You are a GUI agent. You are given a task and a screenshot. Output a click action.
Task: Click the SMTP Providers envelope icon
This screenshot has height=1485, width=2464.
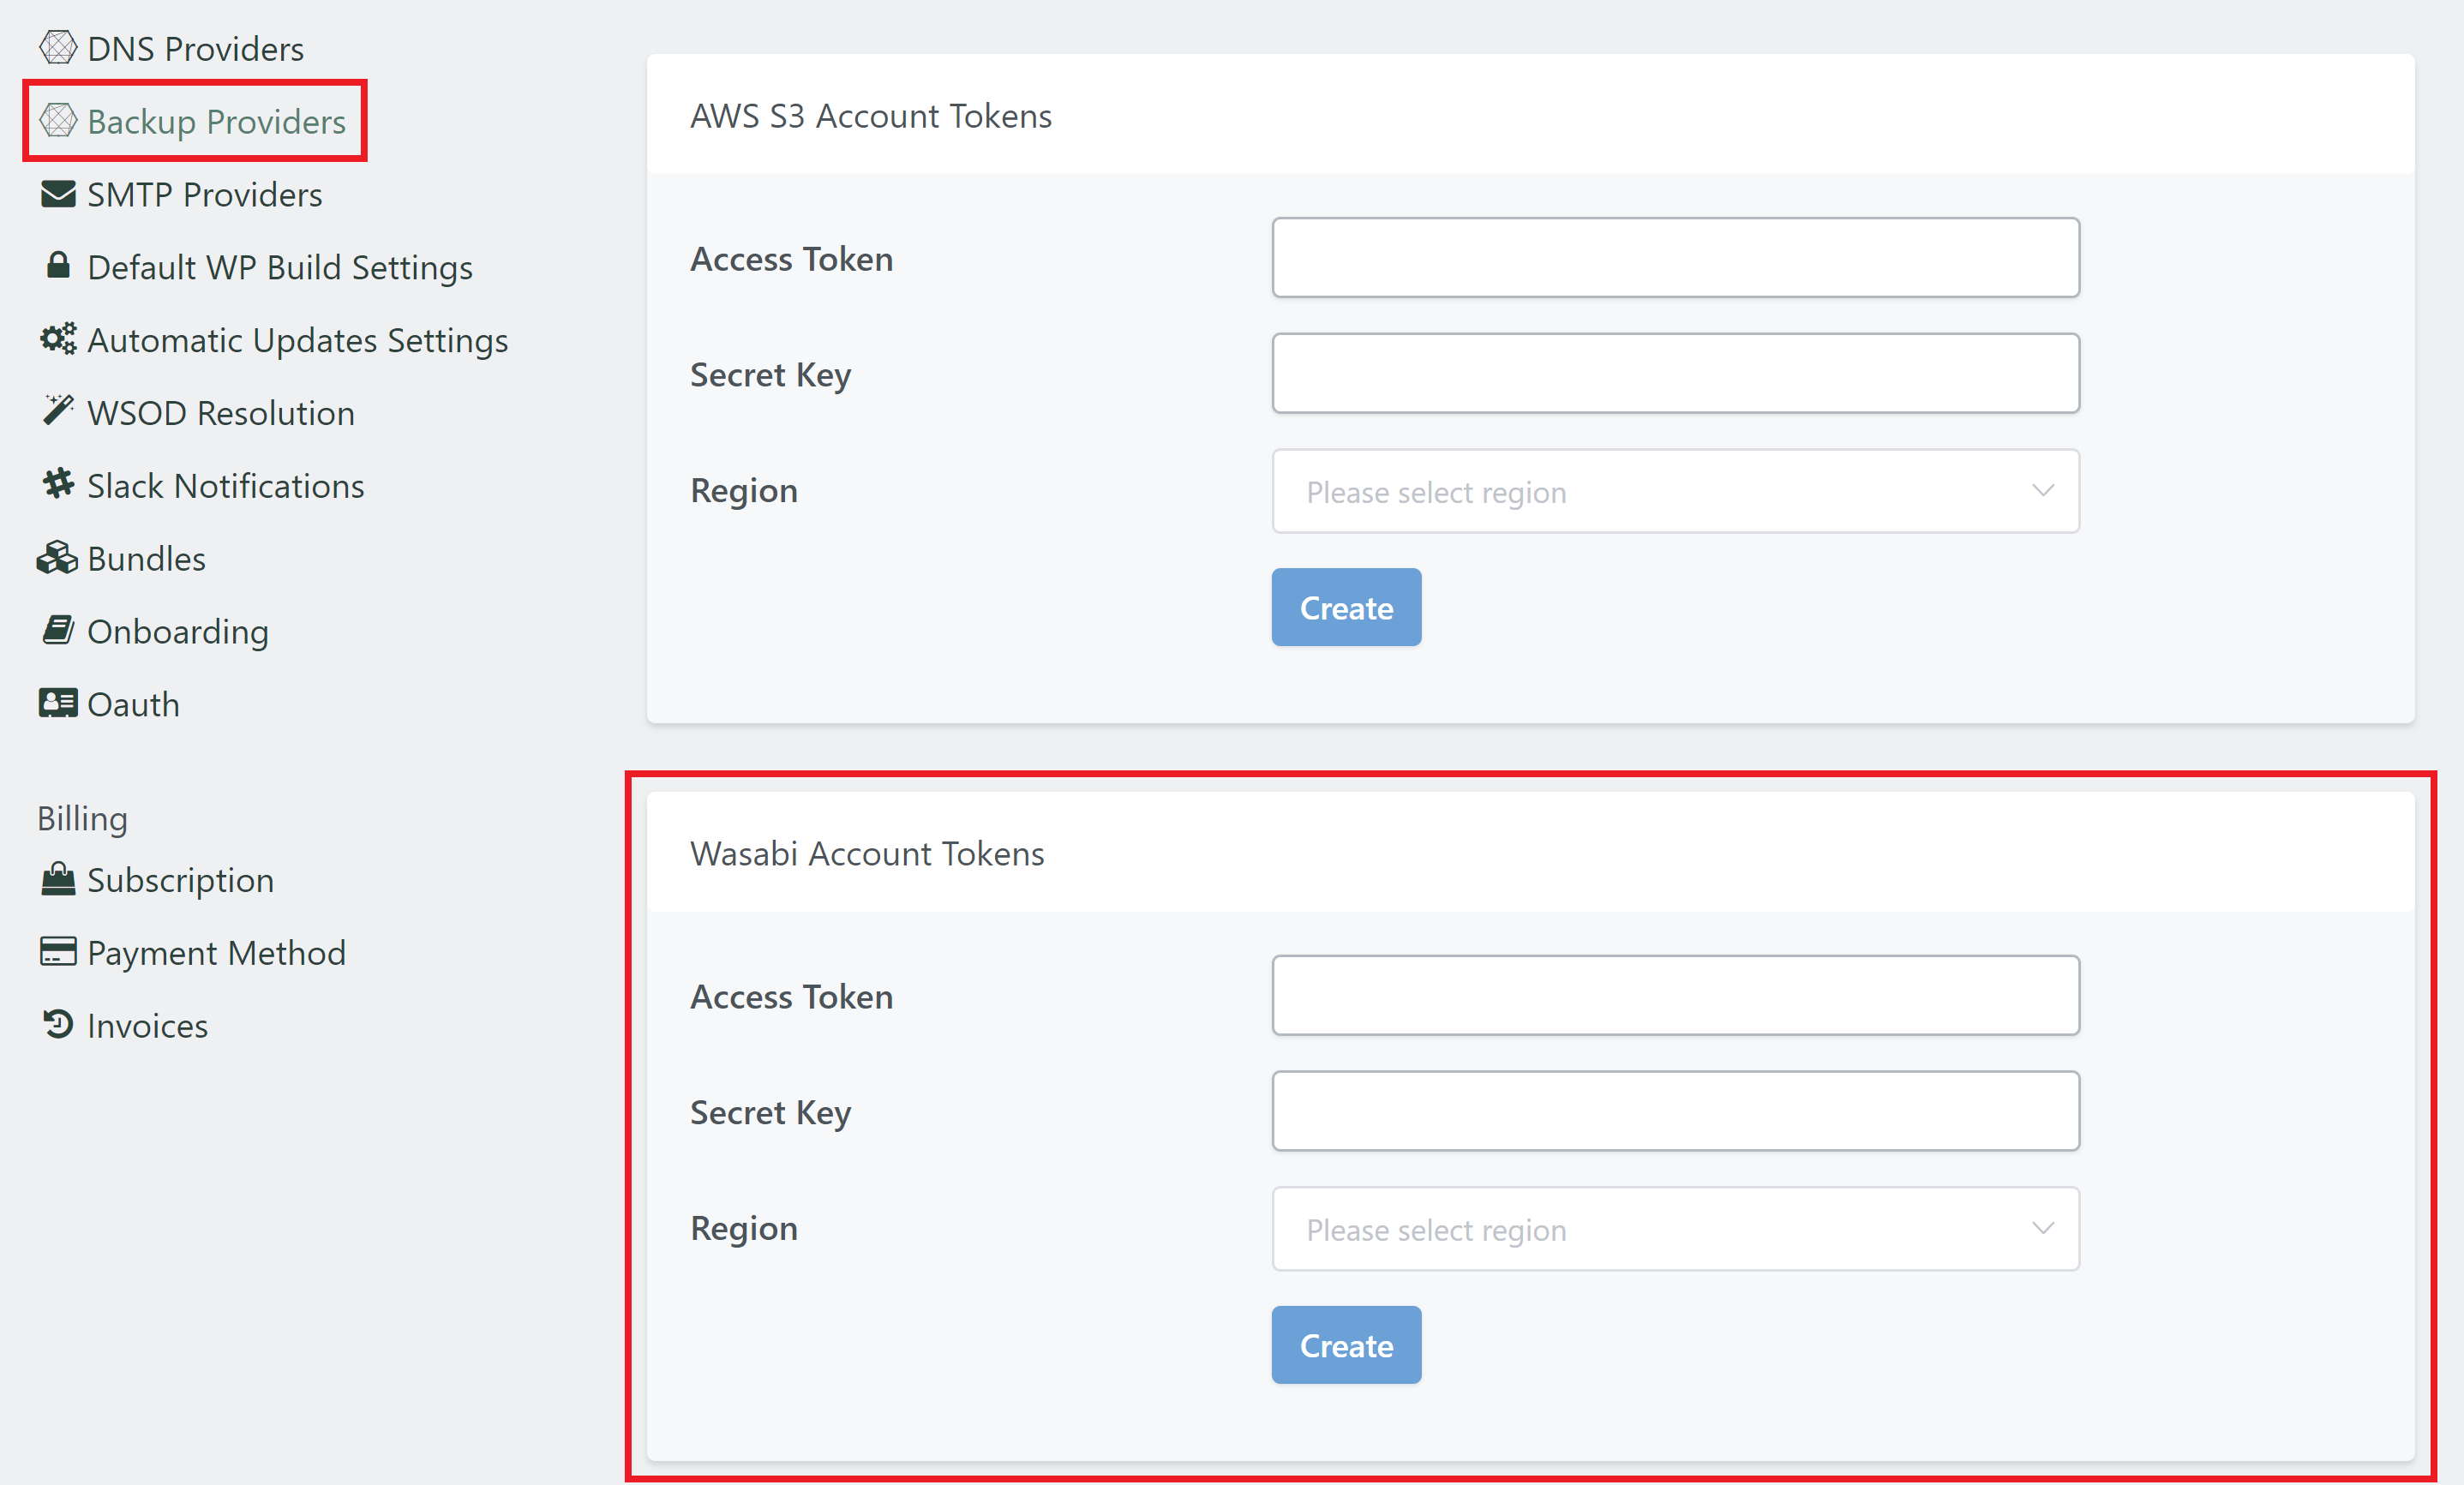tap(58, 193)
